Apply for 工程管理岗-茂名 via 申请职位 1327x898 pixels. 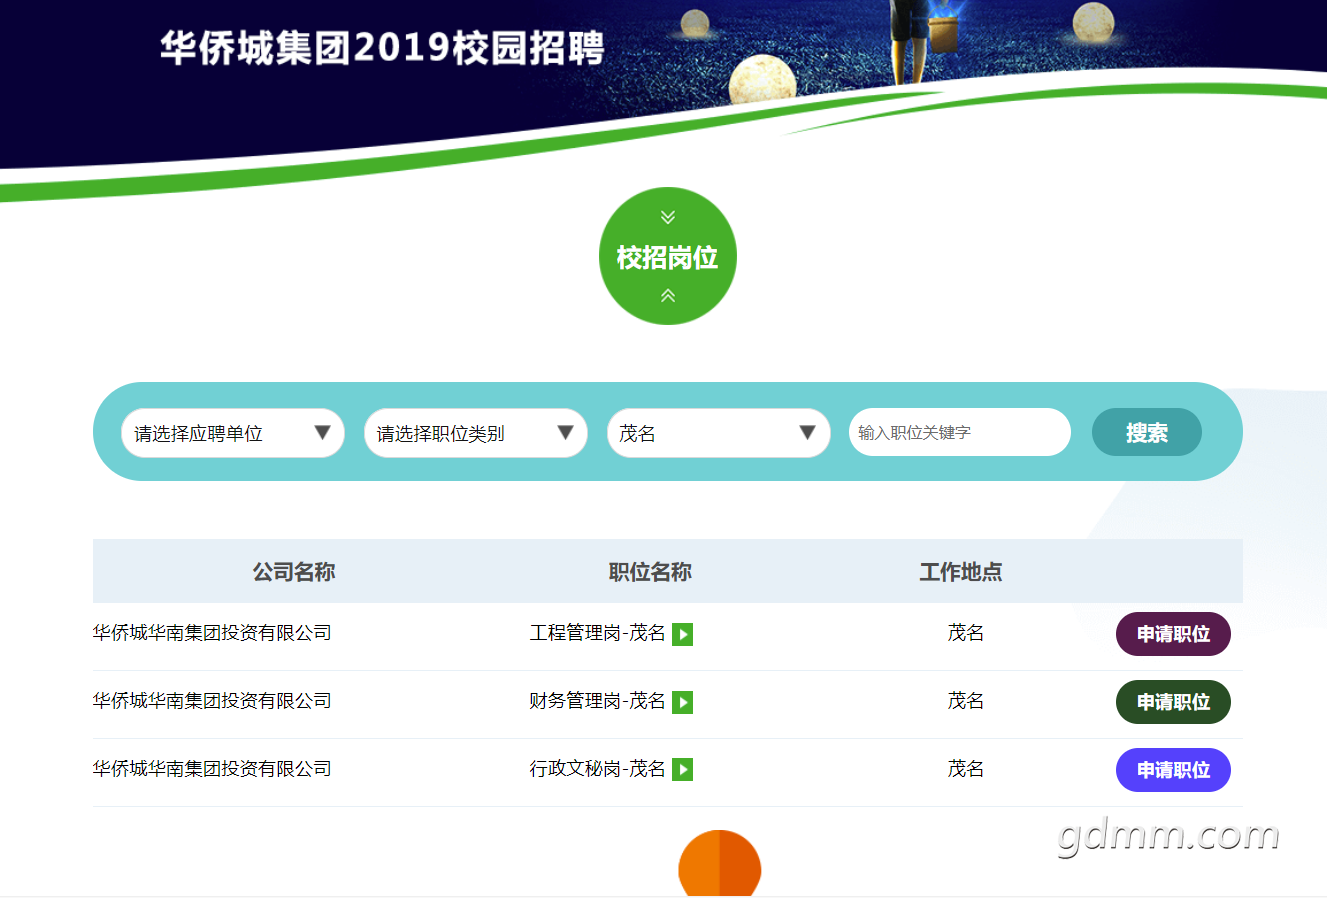point(1173,634)
